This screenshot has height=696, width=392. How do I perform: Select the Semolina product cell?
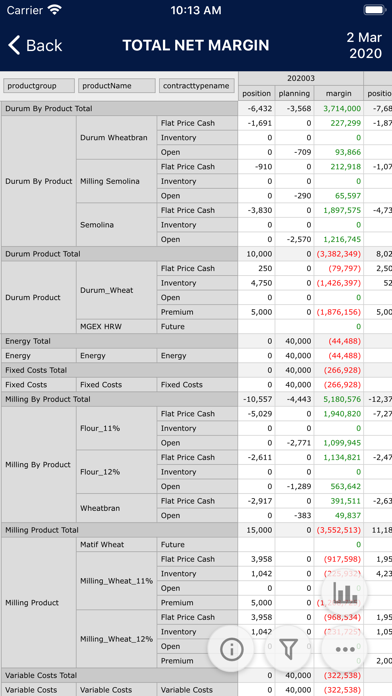tap(117, 225)
